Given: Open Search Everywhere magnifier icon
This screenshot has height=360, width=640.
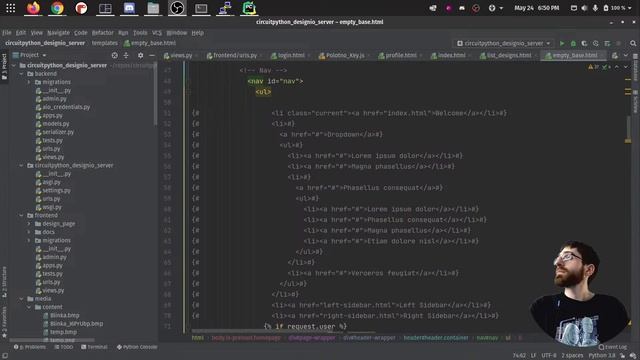Looking at the screenshot, I should point(633,43).
